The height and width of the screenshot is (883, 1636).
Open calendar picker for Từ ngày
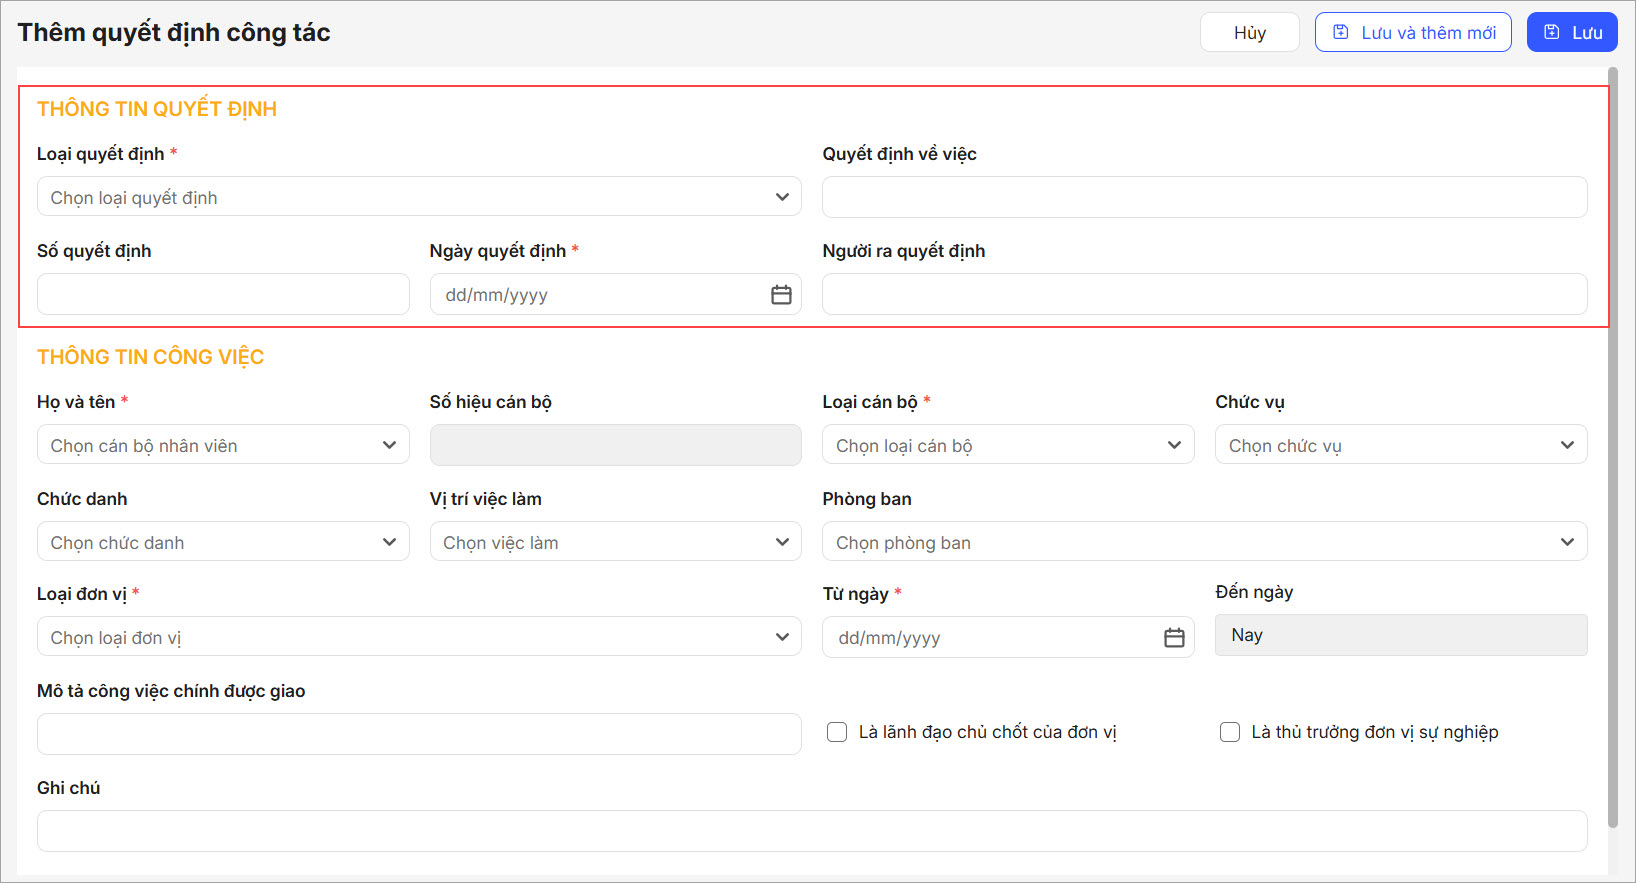click(1174, 638)
